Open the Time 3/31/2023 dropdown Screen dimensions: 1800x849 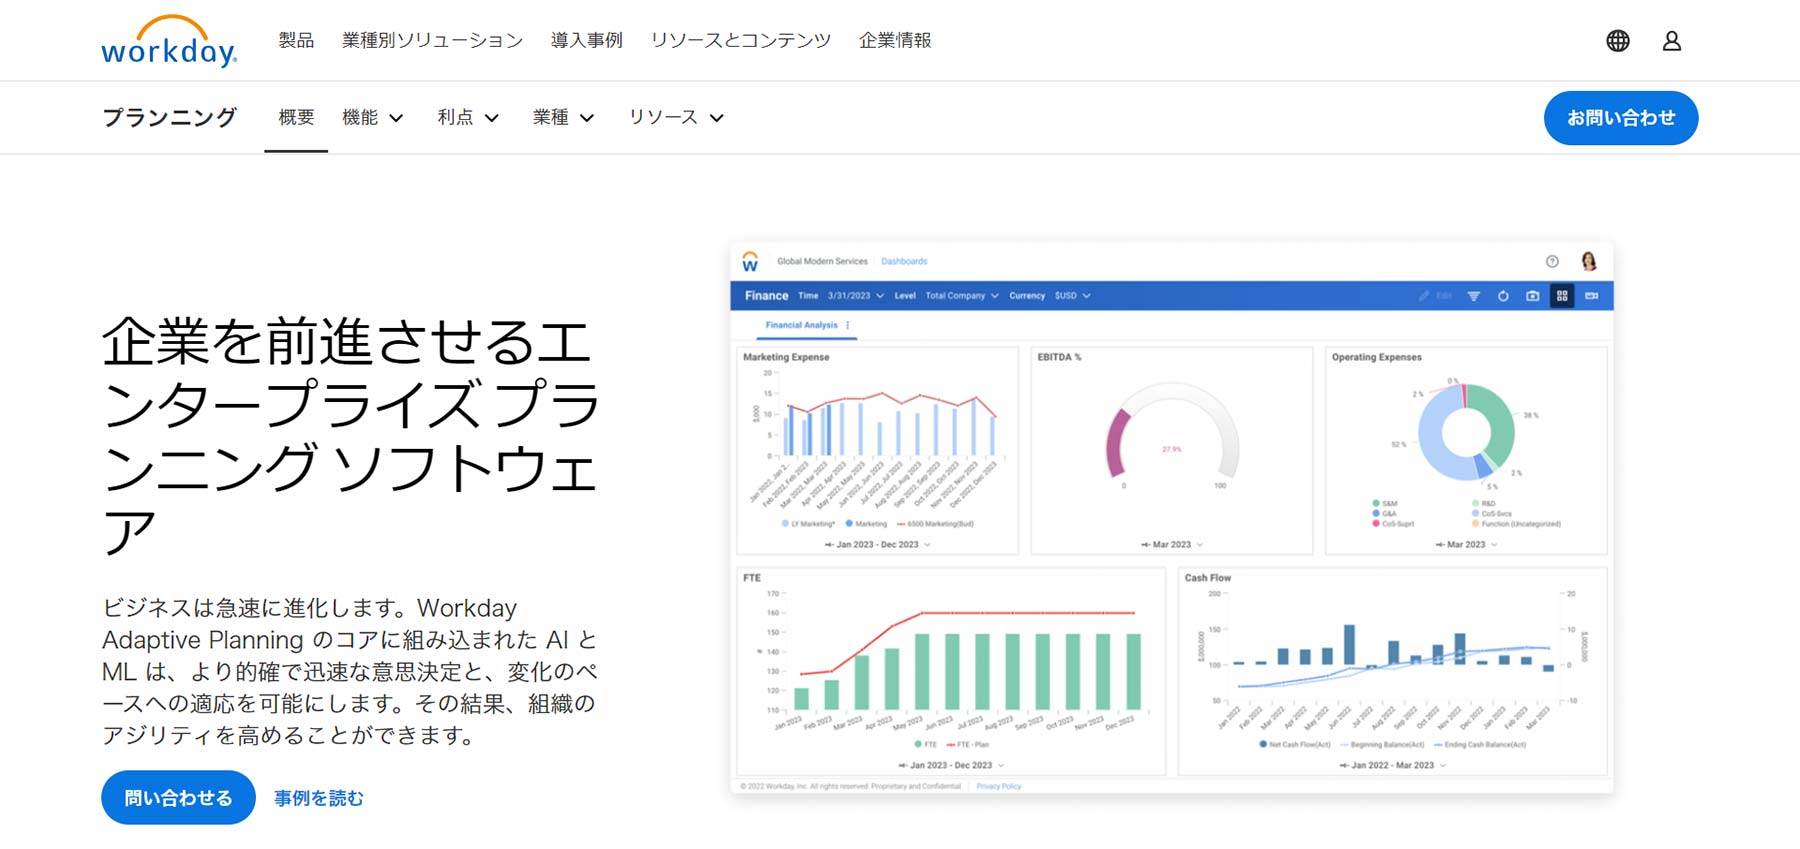point(842,296)
